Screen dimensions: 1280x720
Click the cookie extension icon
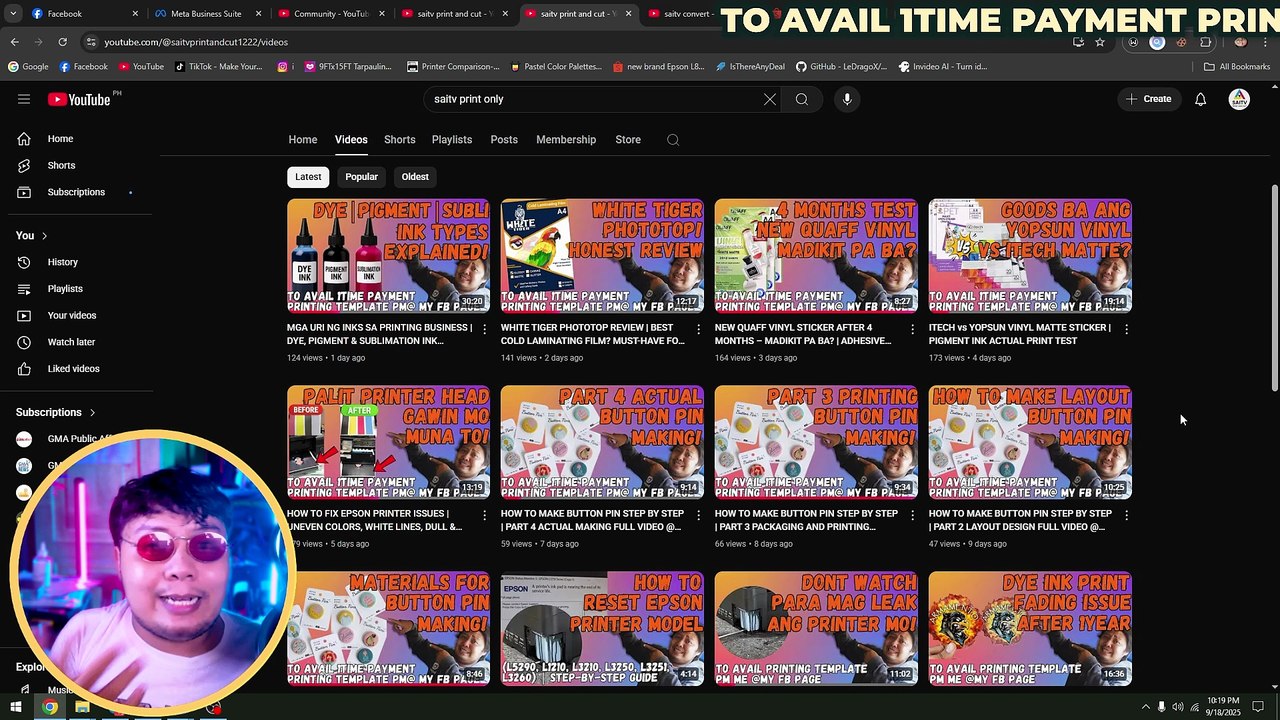1181,42
